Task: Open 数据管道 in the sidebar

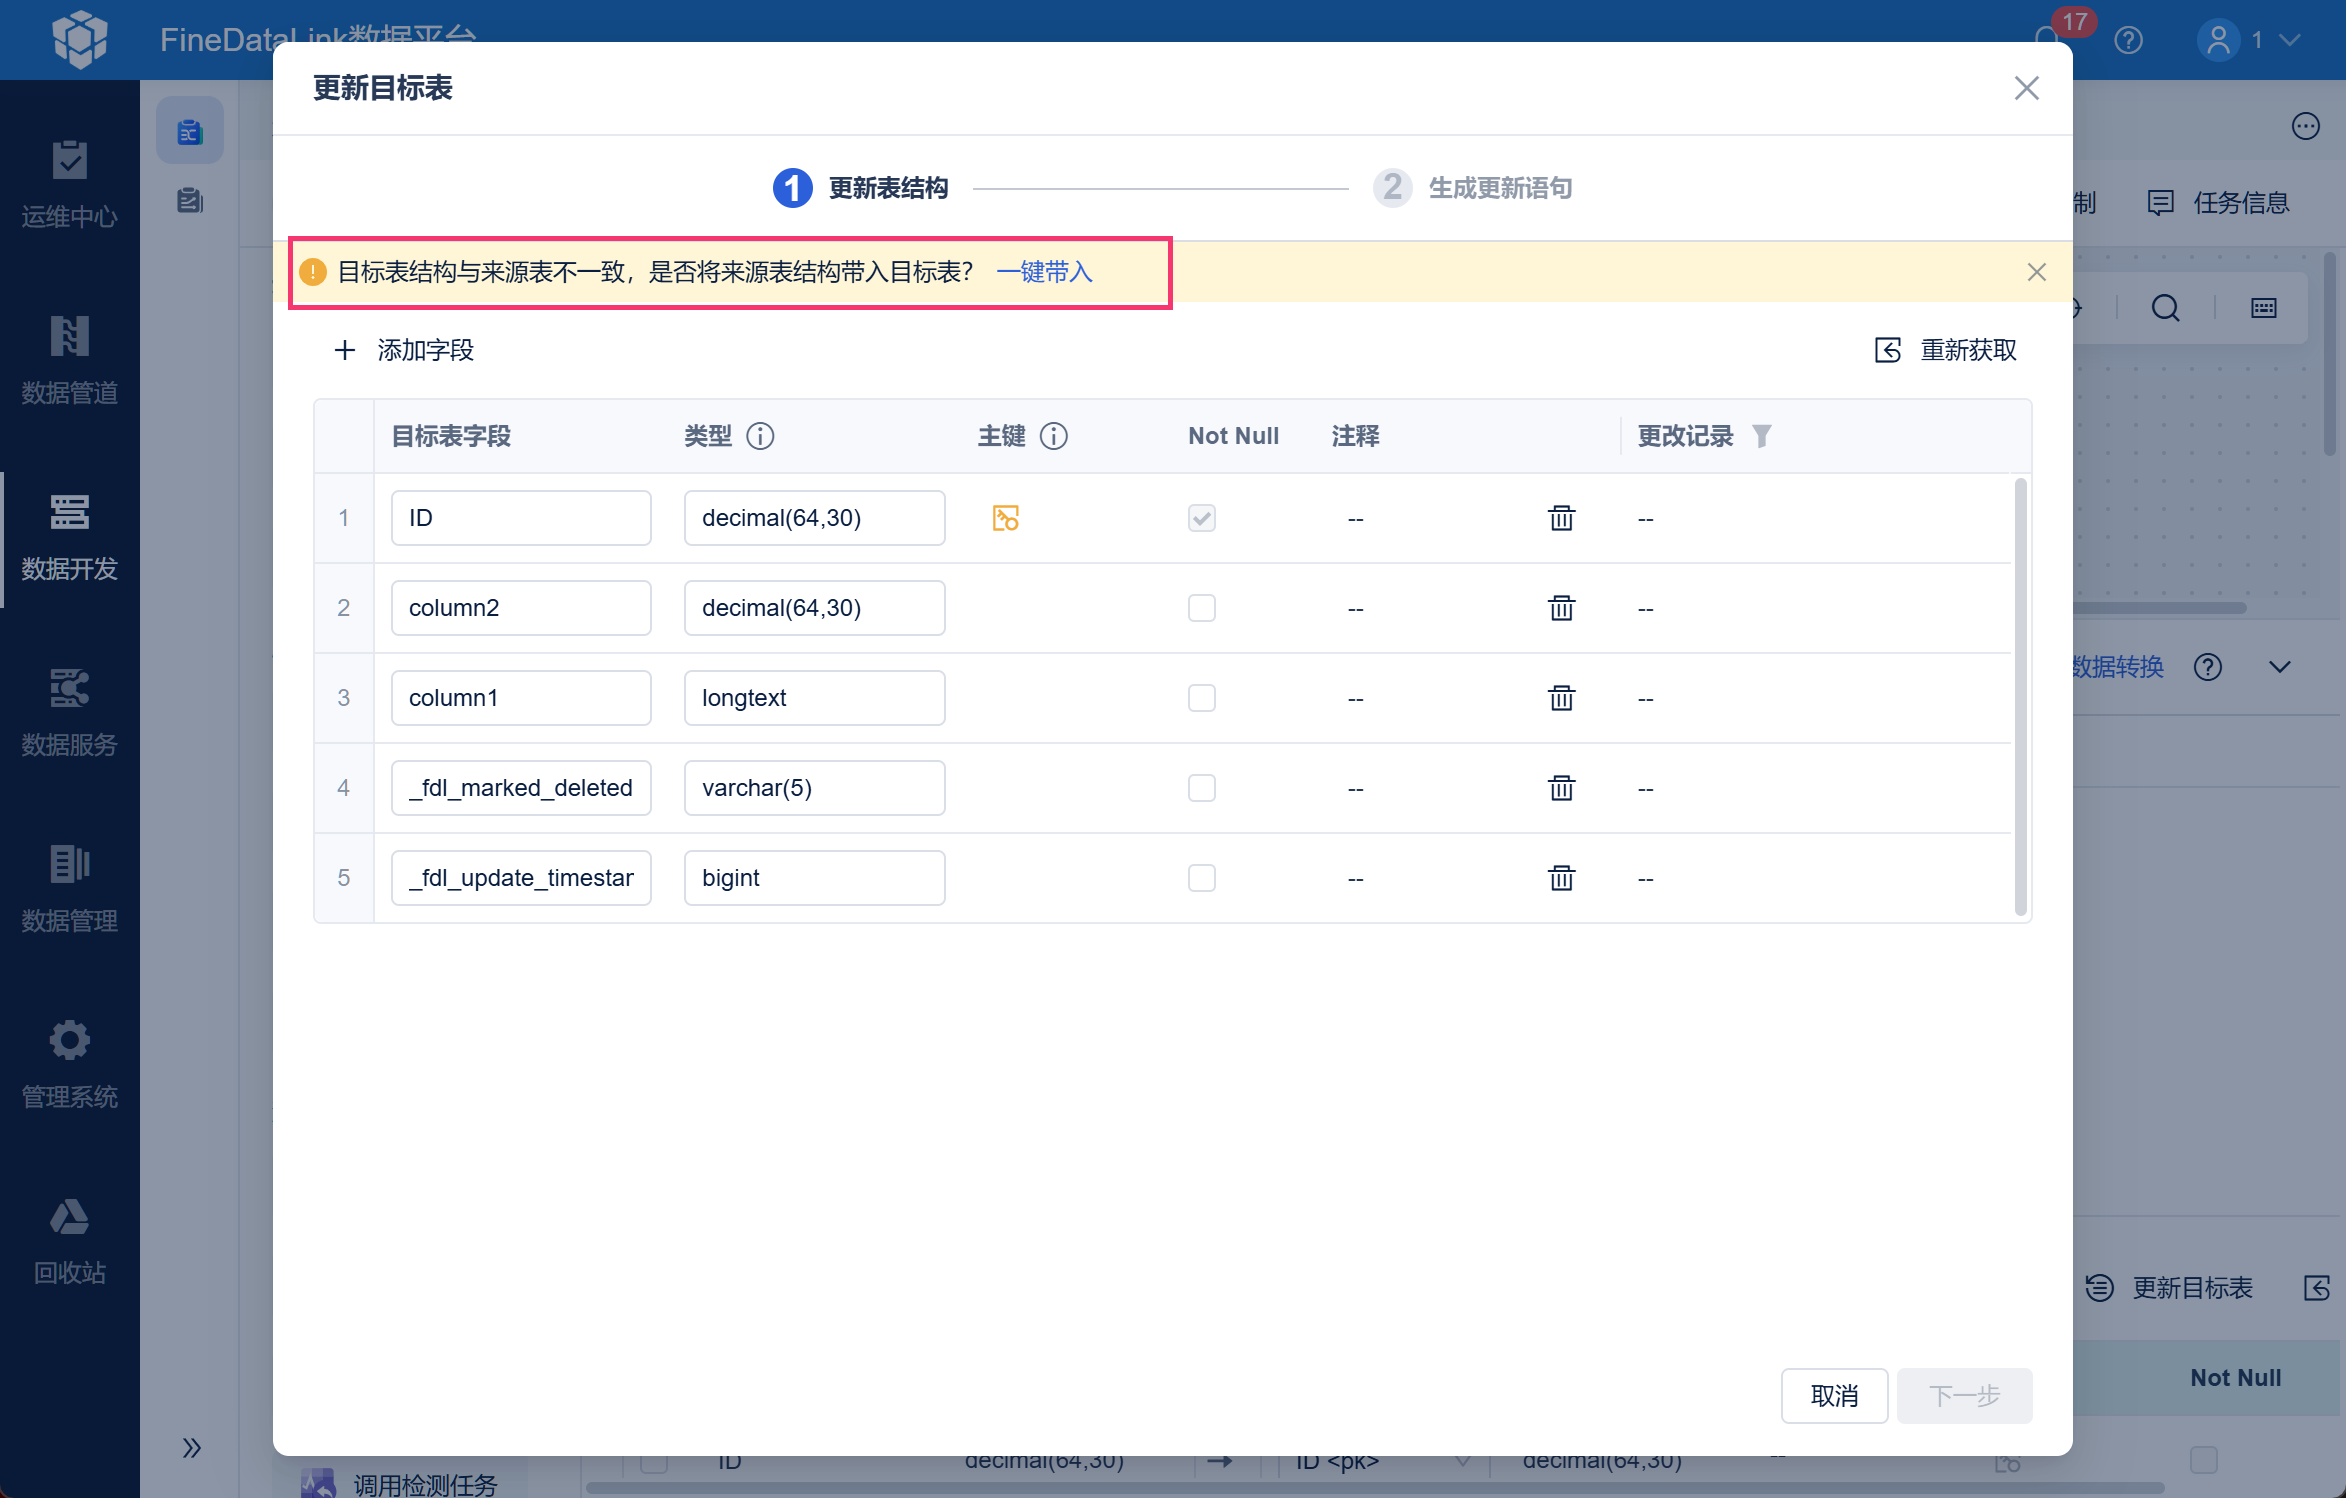Action: [70, 362]
